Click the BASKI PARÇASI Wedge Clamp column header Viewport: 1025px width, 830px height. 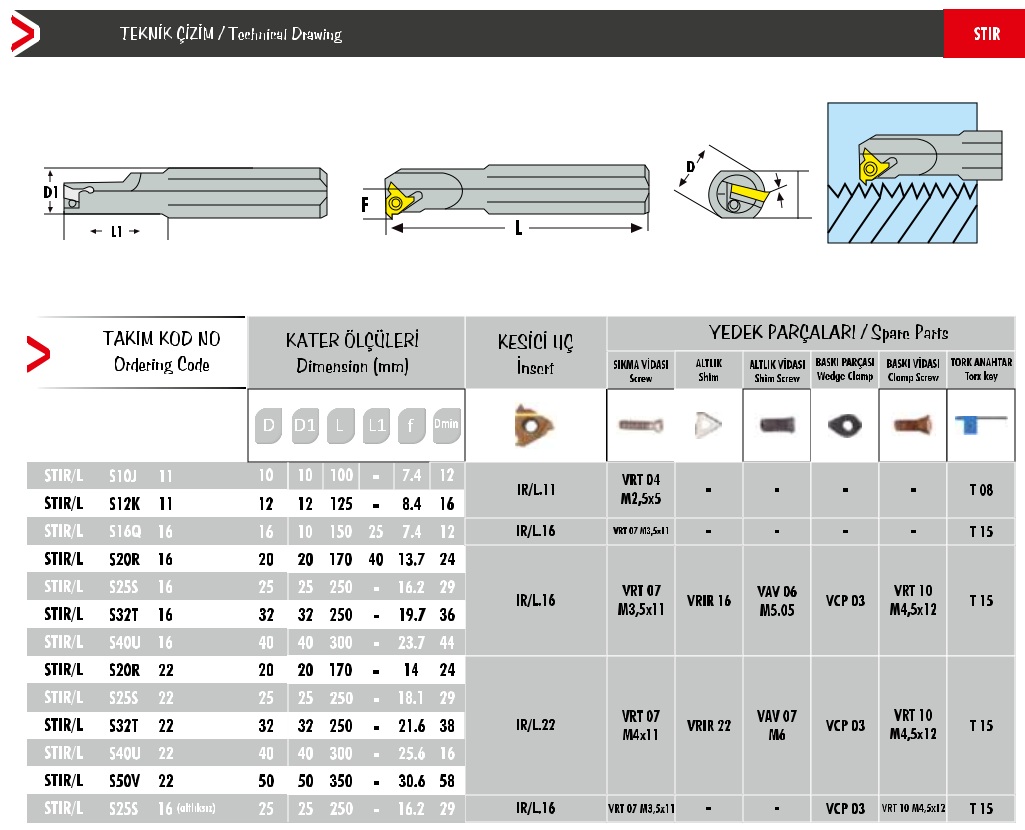click(x=845, y=369)
